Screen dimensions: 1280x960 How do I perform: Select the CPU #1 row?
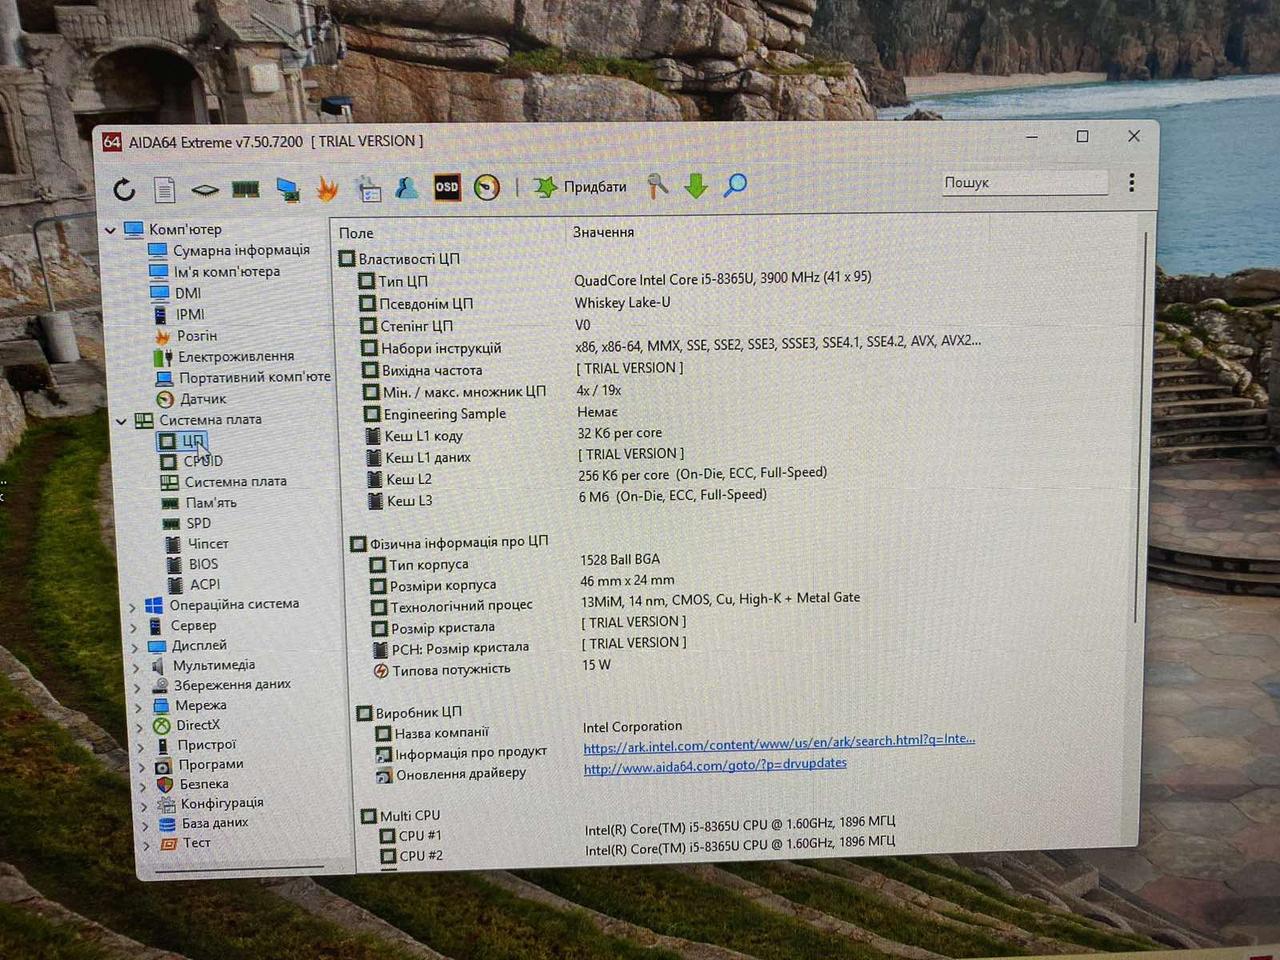420,836
